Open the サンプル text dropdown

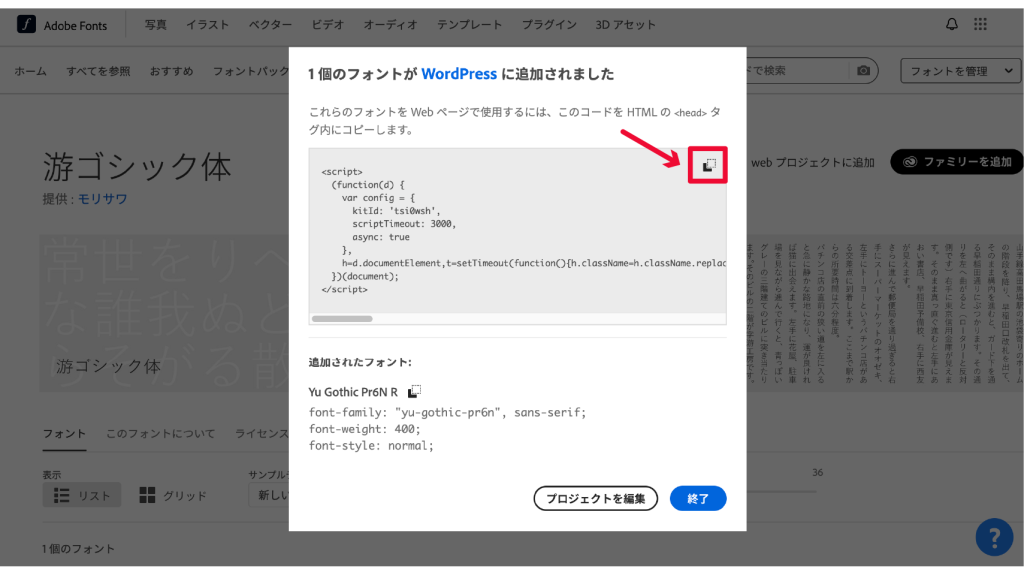click(269, 495)
